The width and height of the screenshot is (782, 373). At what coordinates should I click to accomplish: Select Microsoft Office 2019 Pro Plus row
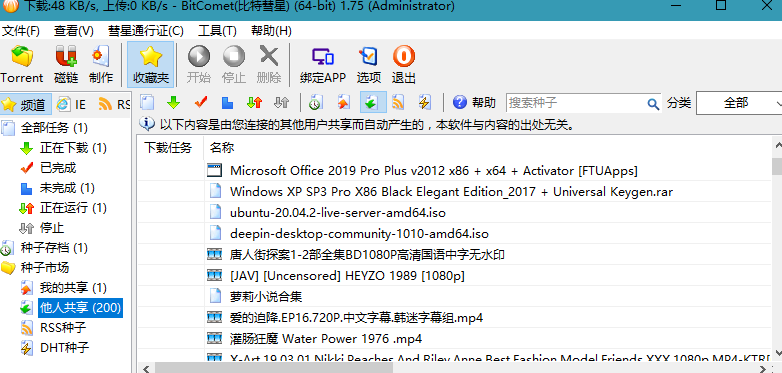point(454,171)
